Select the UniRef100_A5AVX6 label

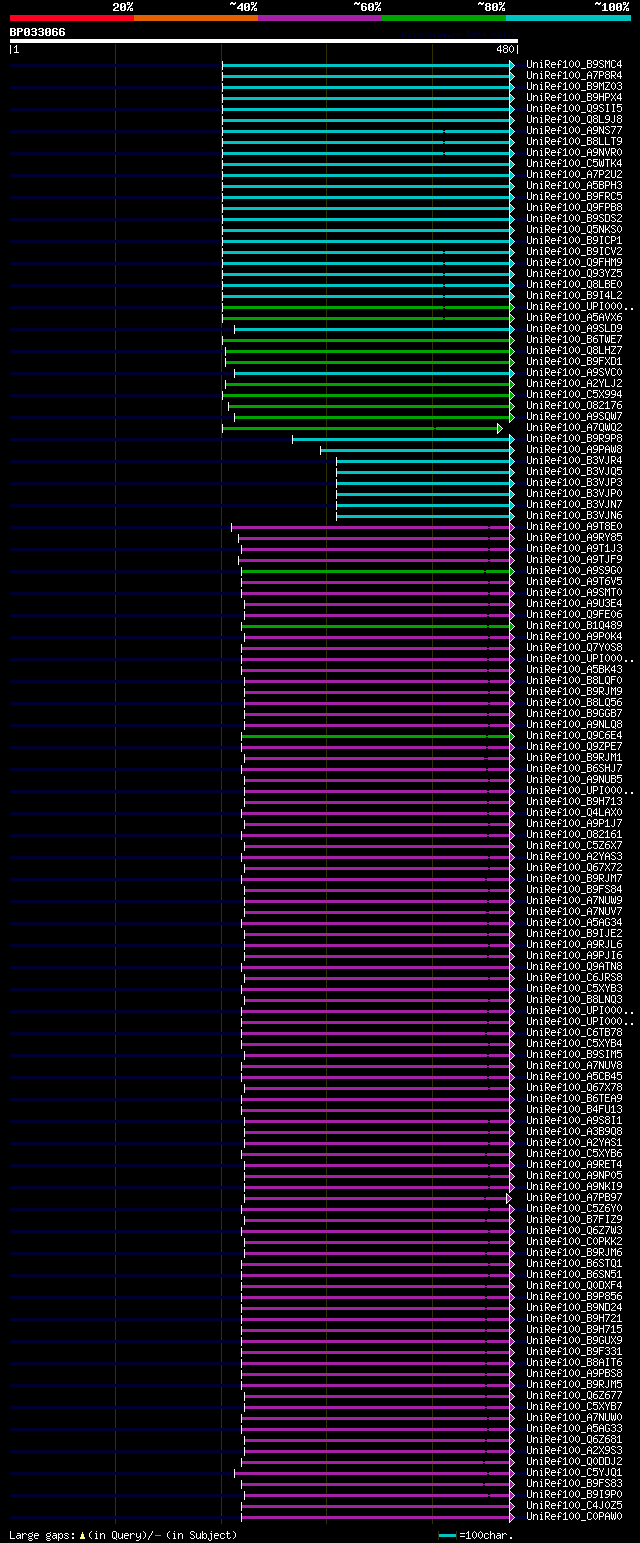click(574, 318)
